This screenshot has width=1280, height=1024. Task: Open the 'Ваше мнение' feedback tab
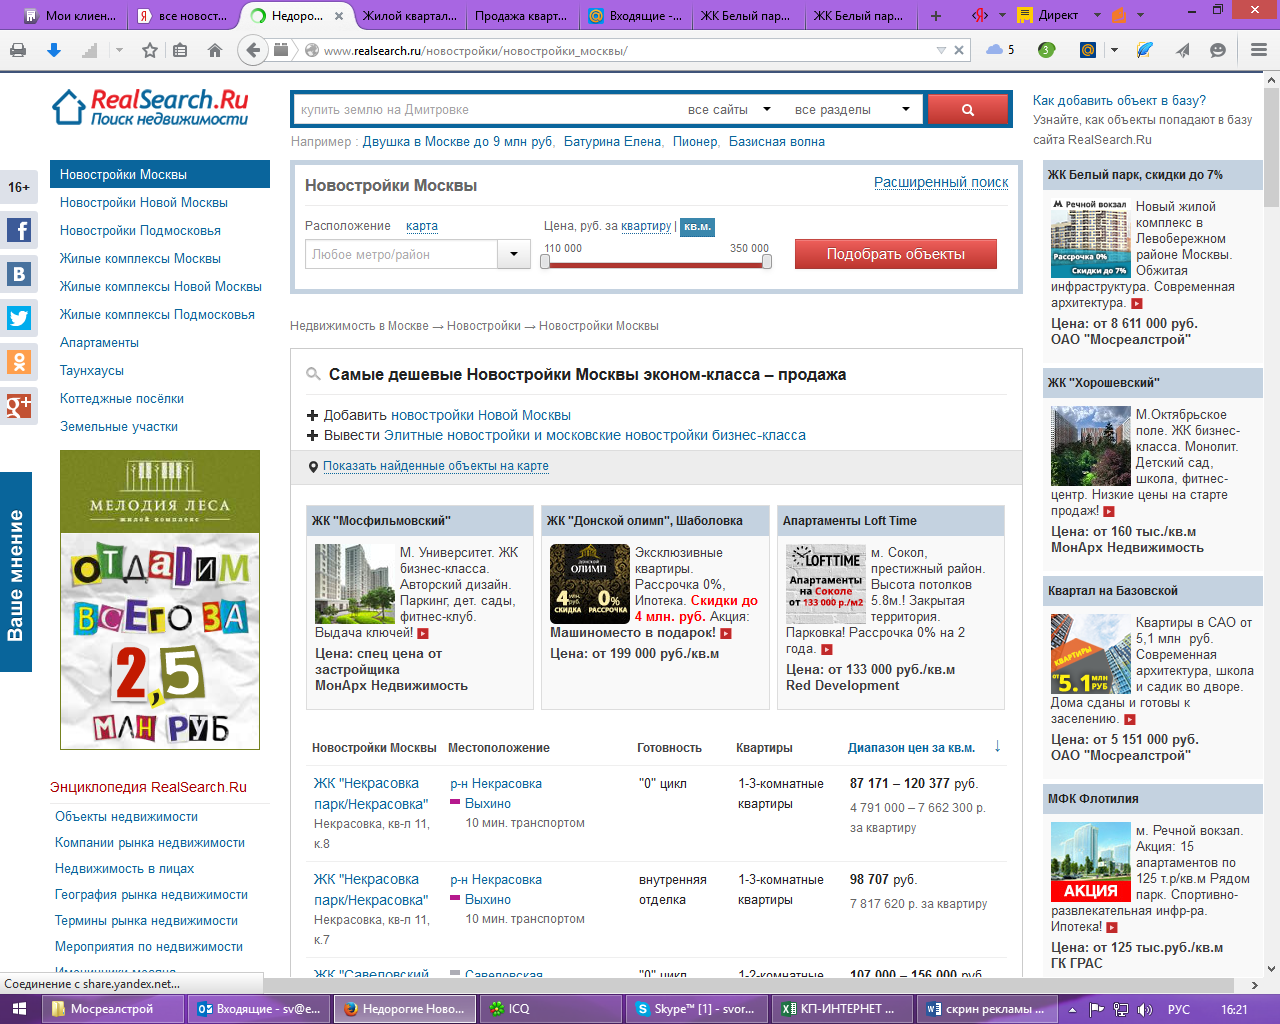pyautogui.click(x=16, y=572)
